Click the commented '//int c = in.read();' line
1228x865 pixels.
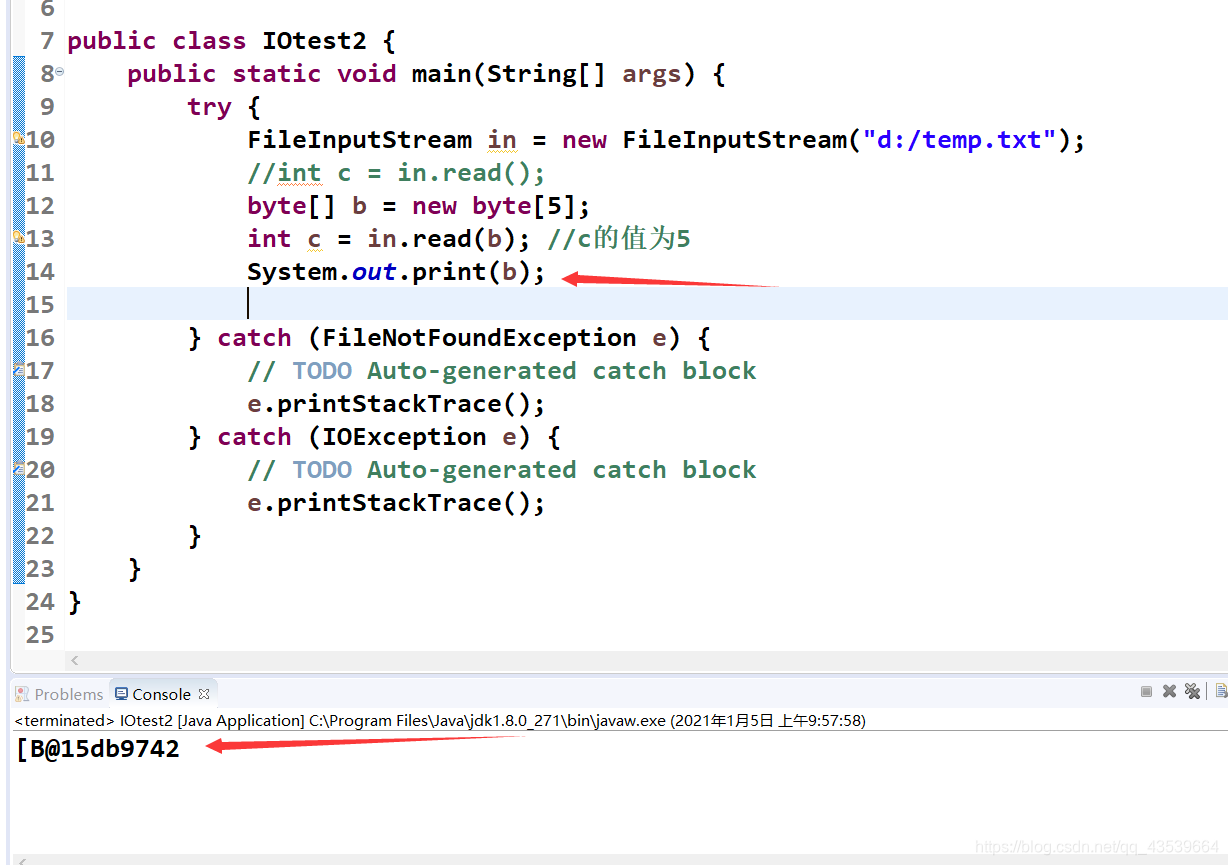396,173
